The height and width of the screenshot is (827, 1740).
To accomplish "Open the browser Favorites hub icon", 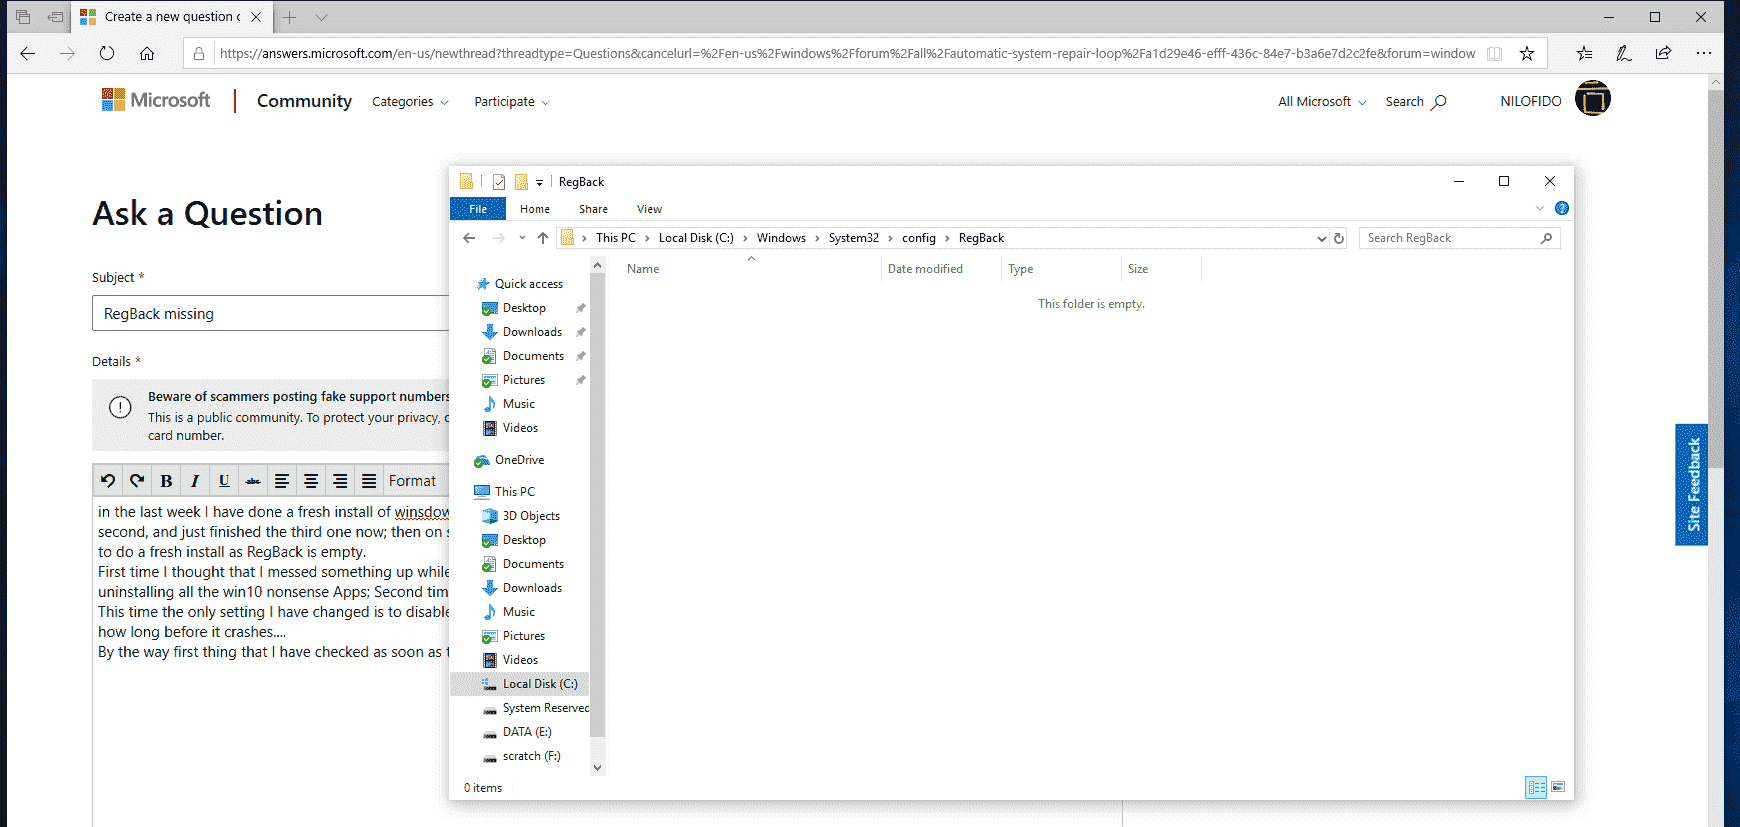I will (1584, 53).
